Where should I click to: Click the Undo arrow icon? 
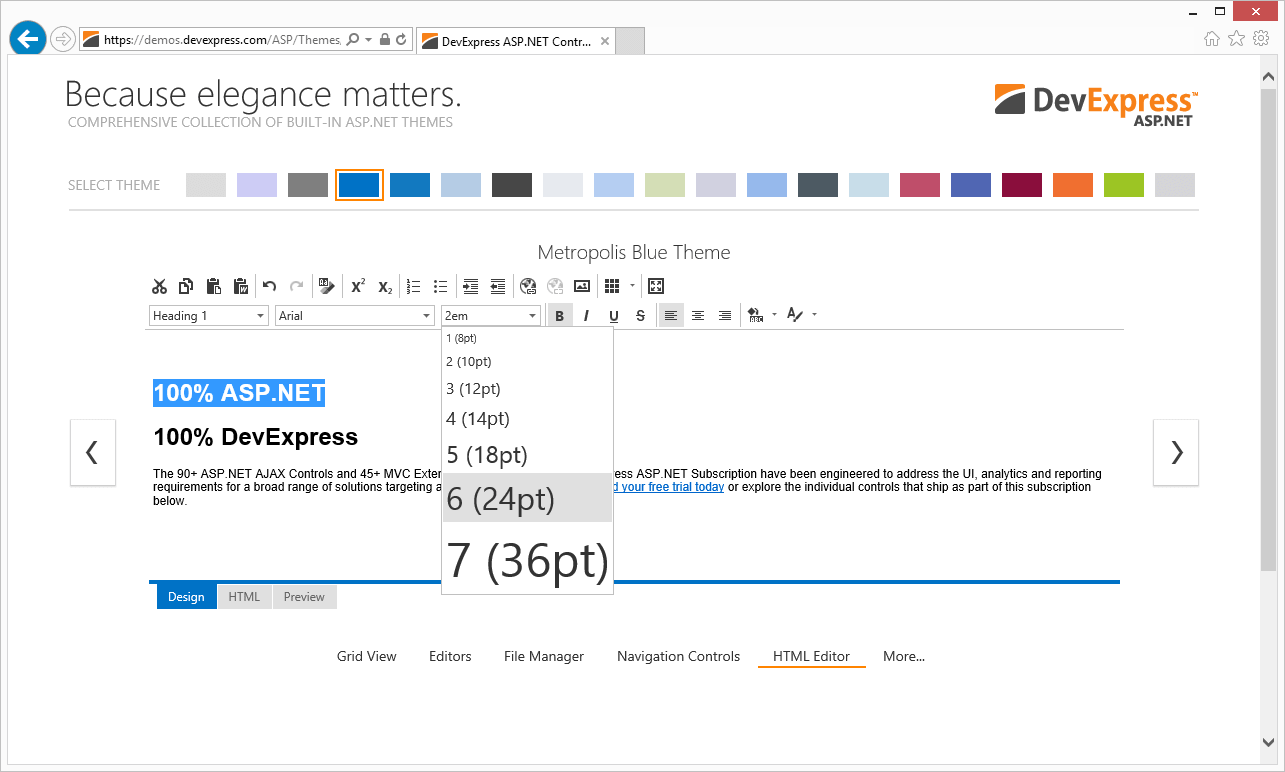269,286
